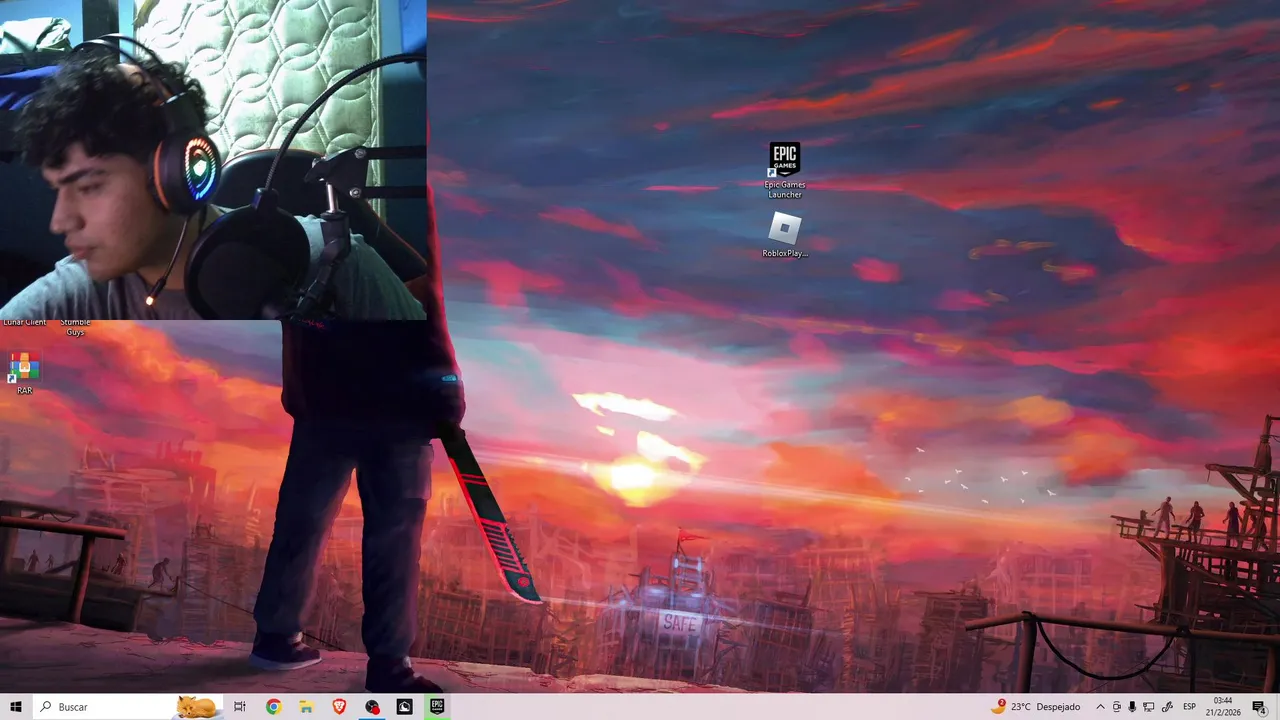Select the RAR archive desktop icon
The width and height of the screenshot is (1280, 720).
[x=24, y=373]
